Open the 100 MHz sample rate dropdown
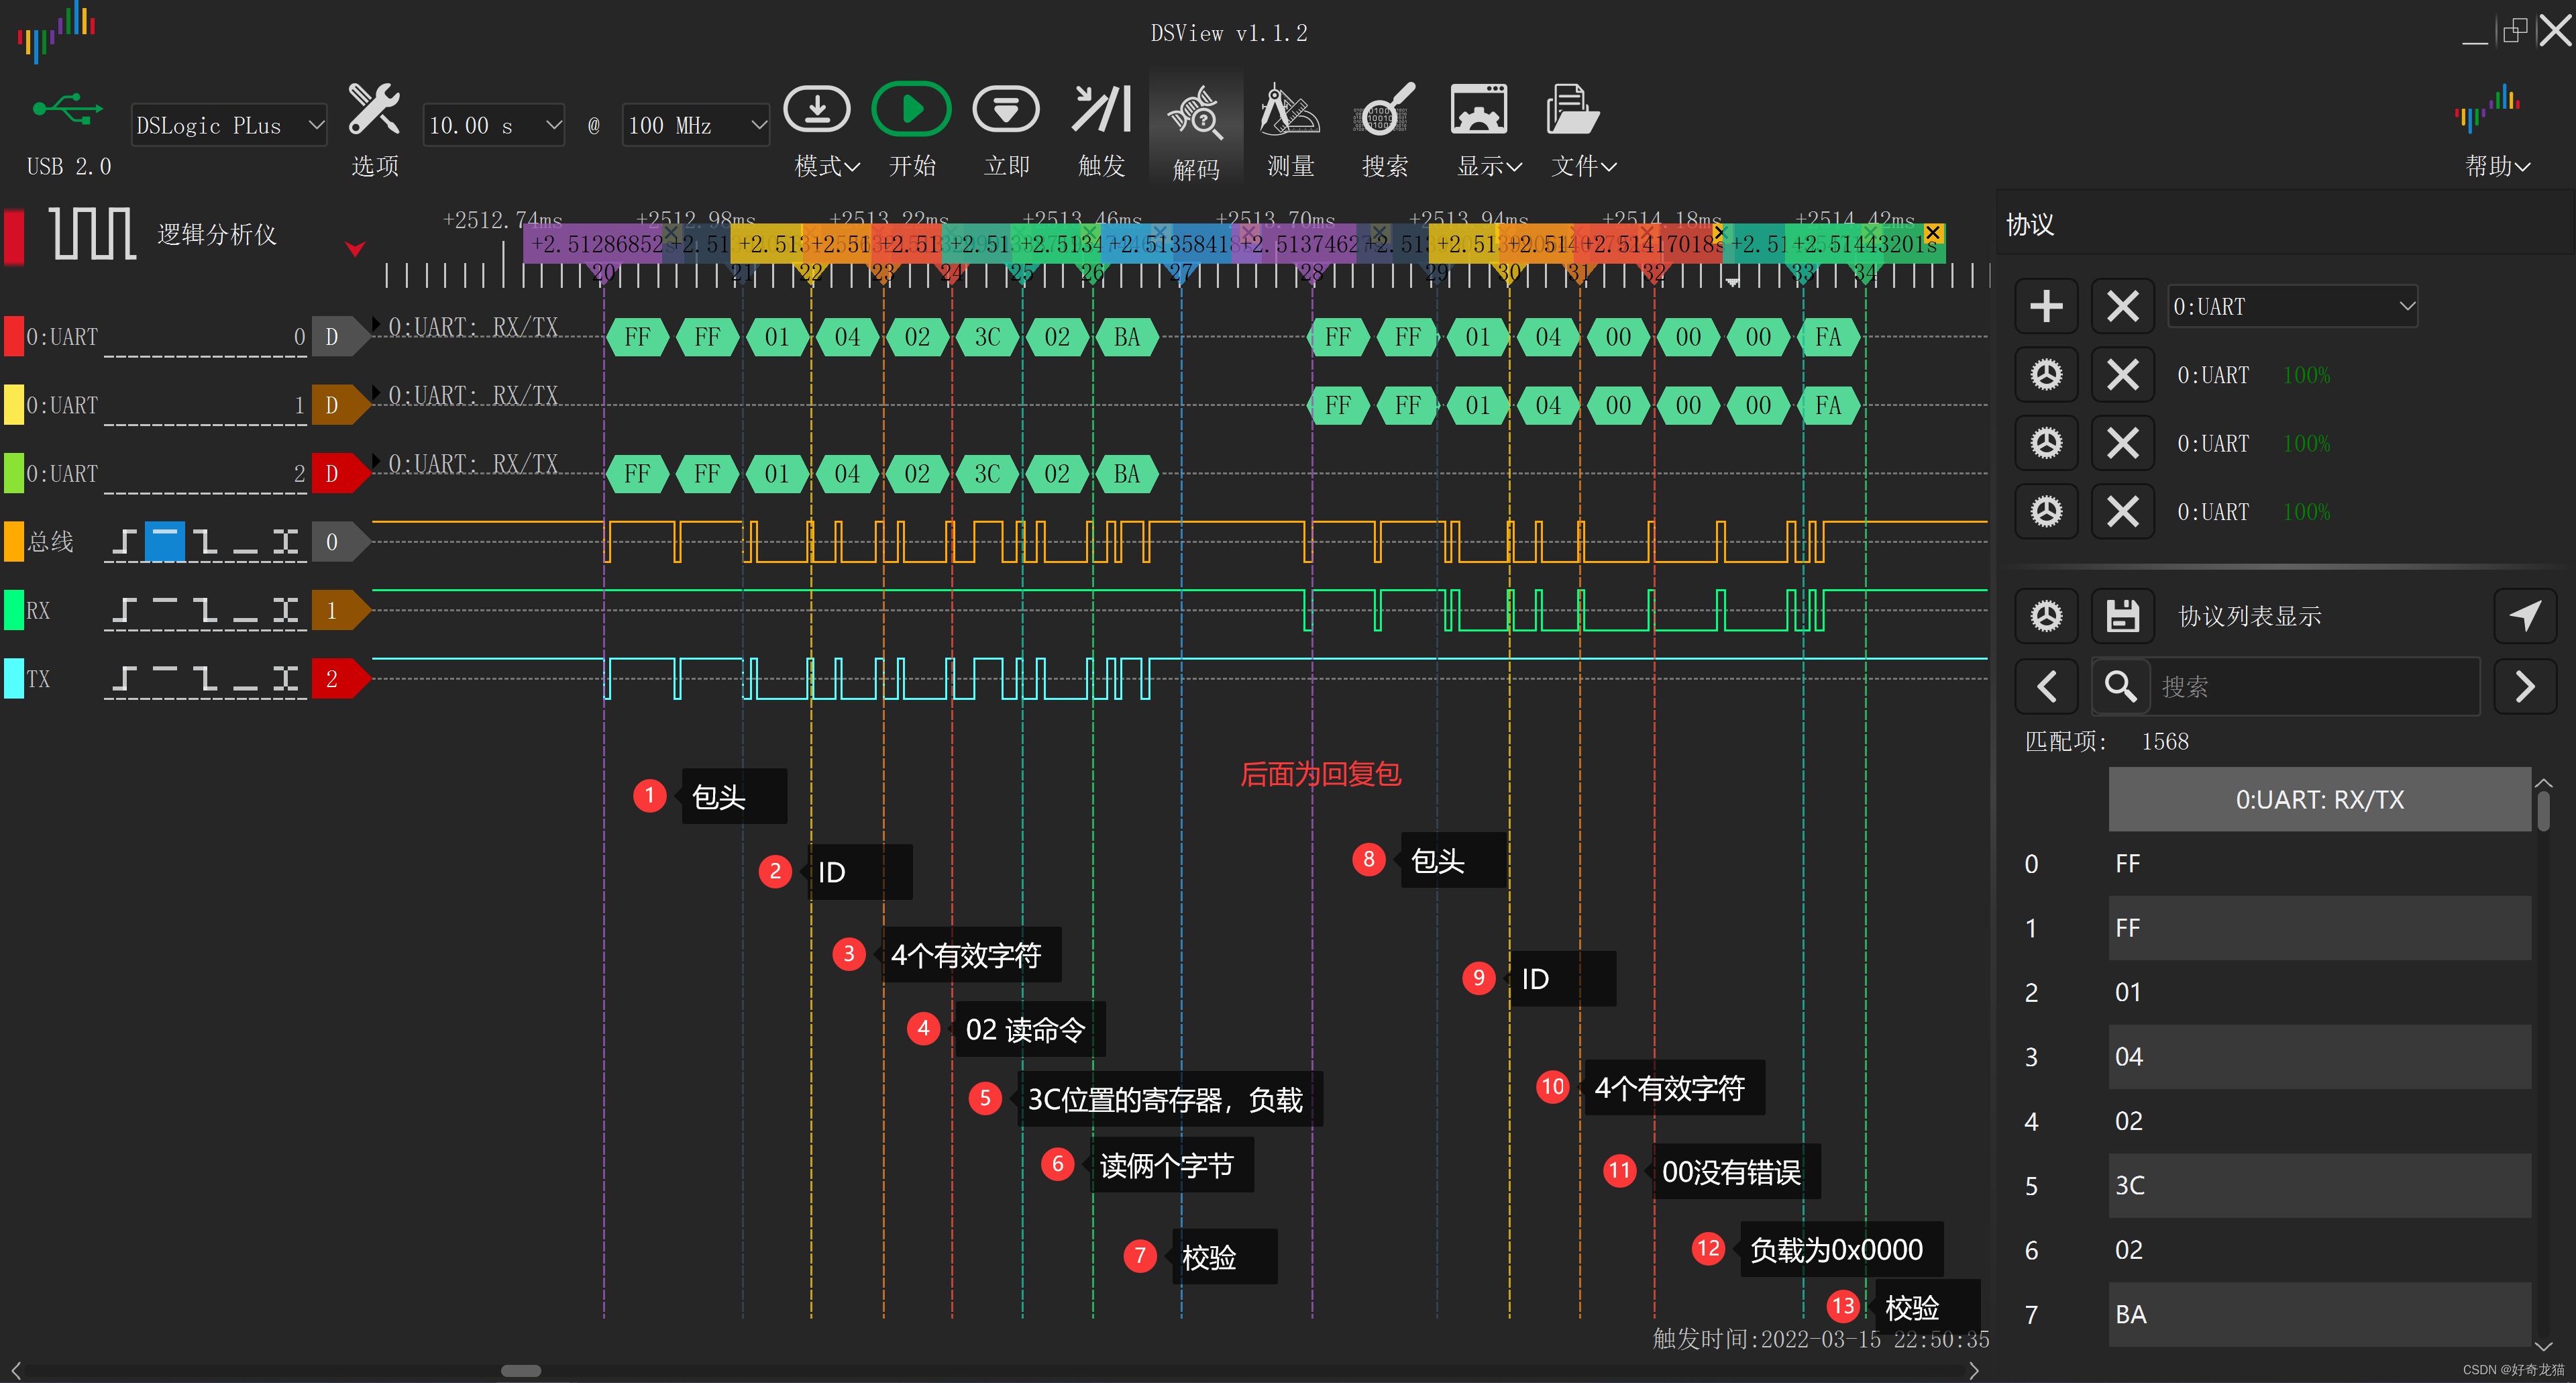 click(x=695, y=126)
